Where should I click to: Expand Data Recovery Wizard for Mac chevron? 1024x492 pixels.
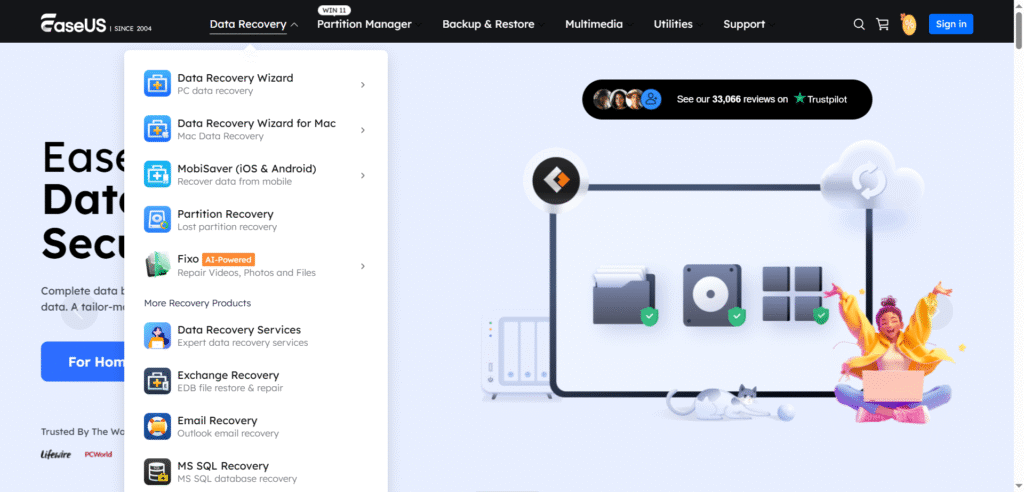[362, 130]
